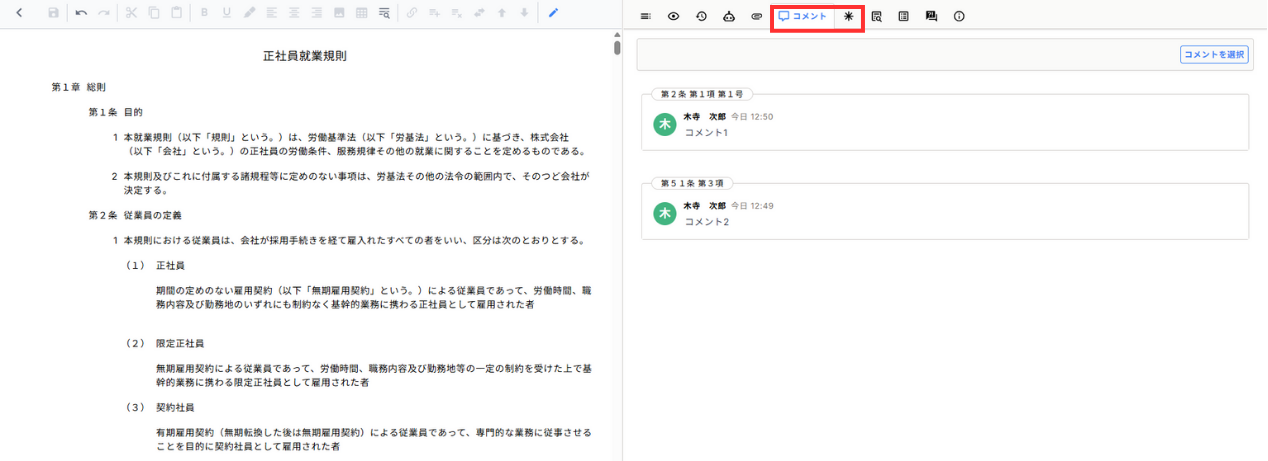Click the blue pencil edit icon
Viewport: 1268px width, 461px height.
tap(553, 13)
